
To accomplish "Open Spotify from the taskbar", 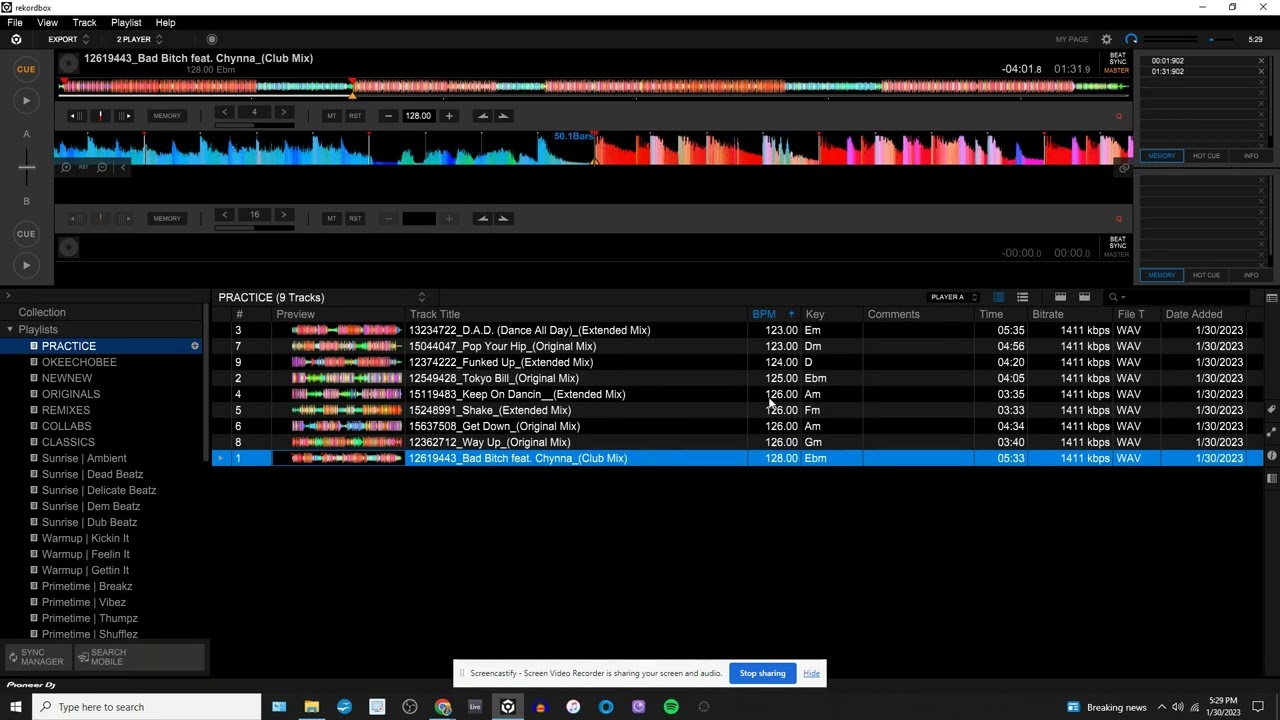I will click(x=671, y=707).
